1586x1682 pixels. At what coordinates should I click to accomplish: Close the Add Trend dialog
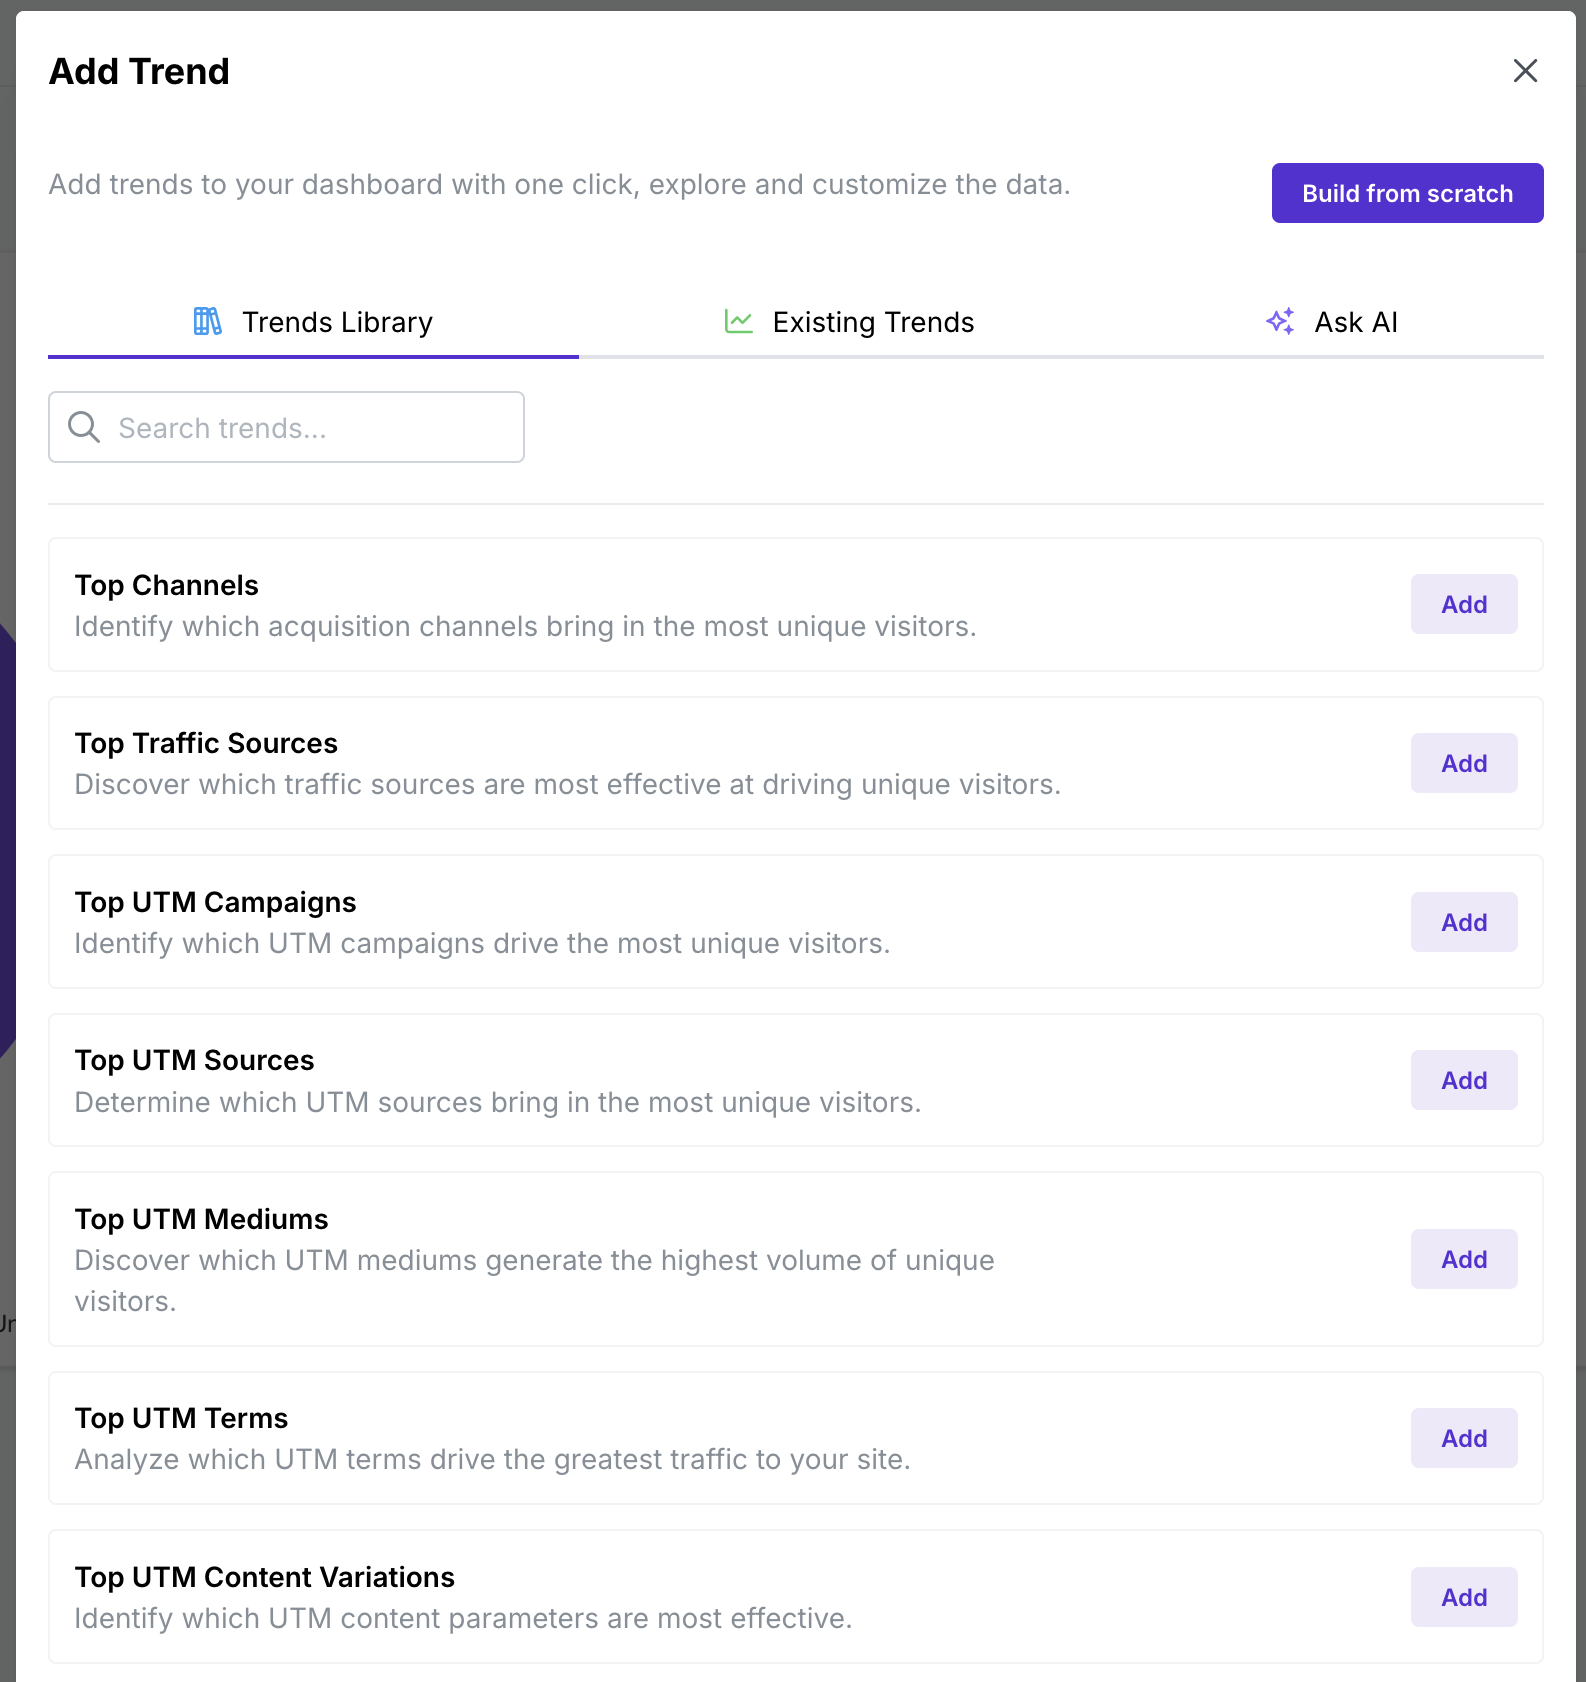(1525, 71)
